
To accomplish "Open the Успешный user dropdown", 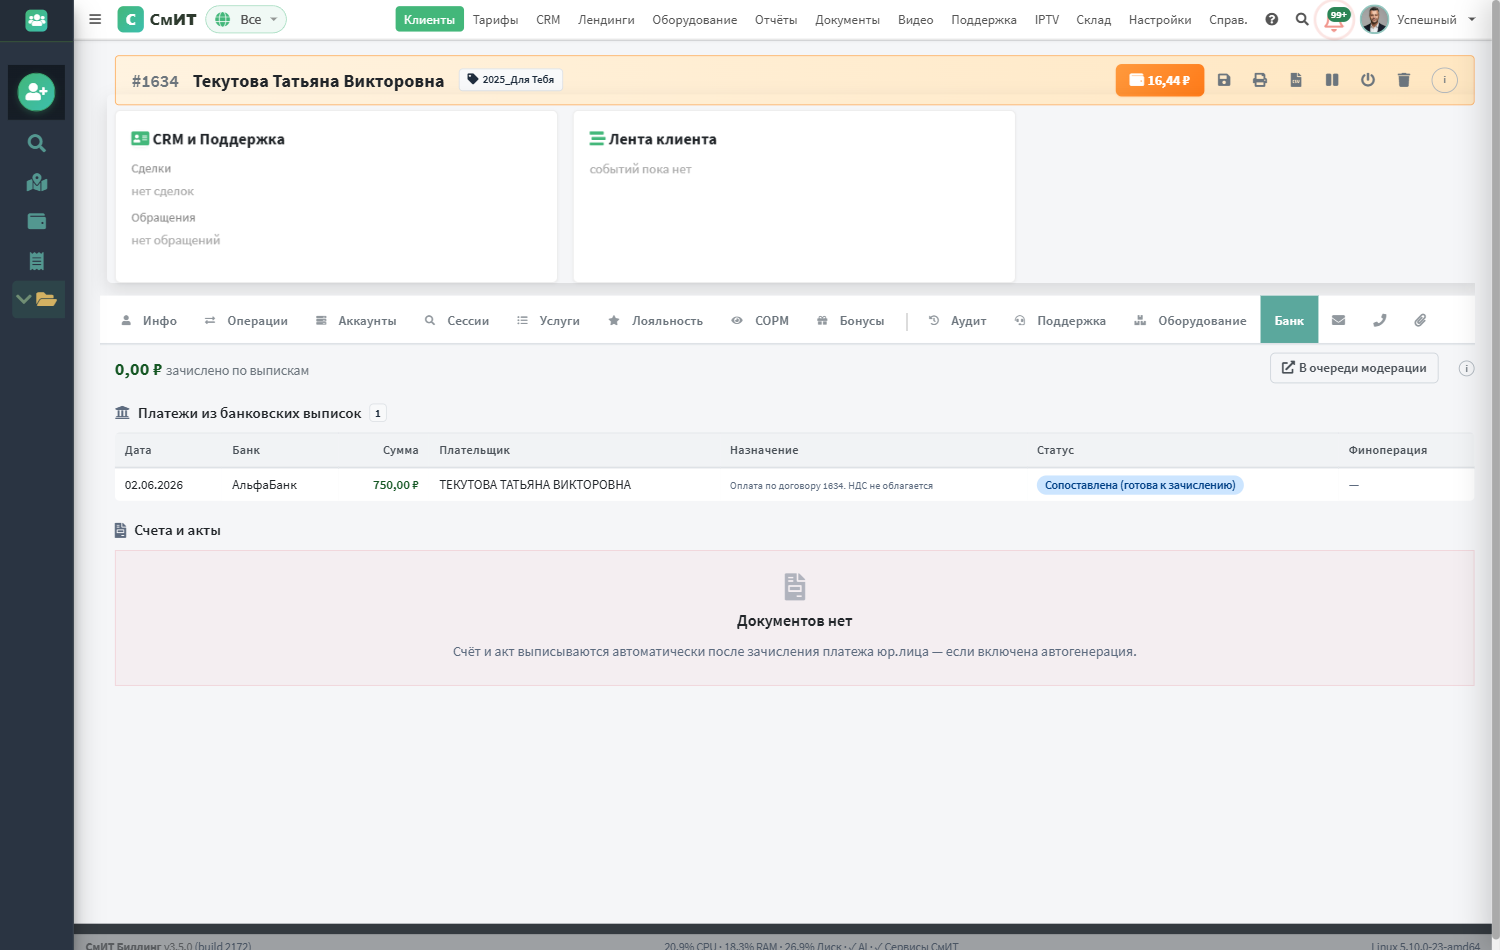I will (1436, 19).
